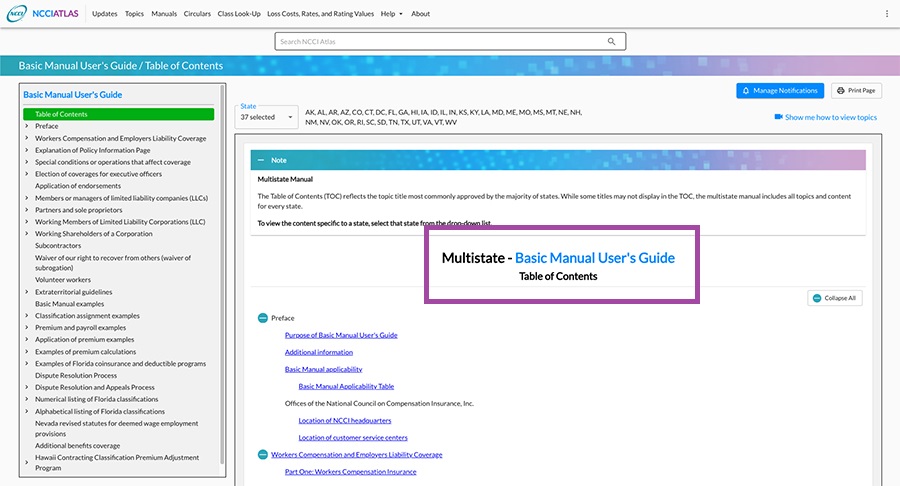900x486 pixels.
Task: Select Hawaii Contracting Classification Premium Adjustment Program
Action: (x=117, y=462)
